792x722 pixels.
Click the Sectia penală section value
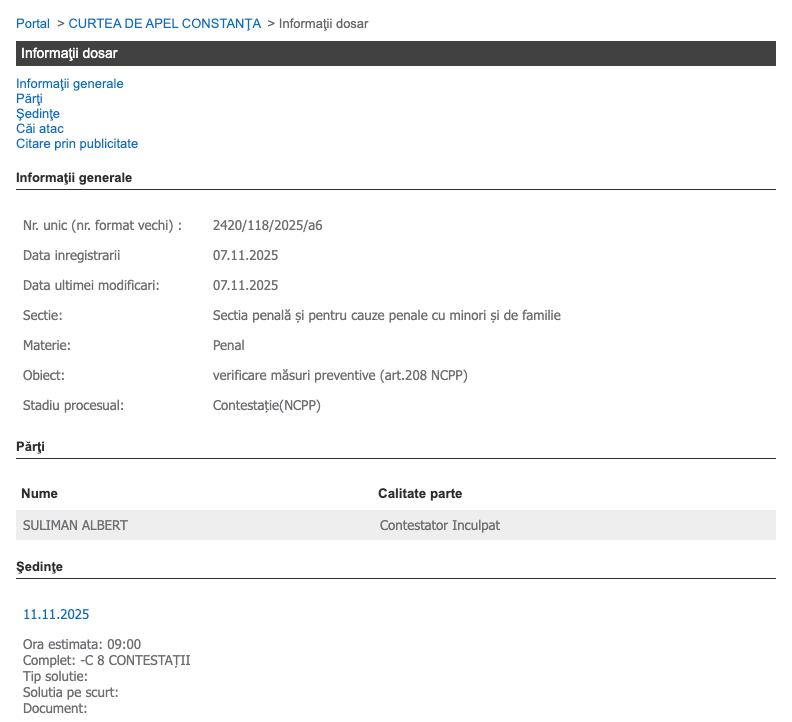386,315
